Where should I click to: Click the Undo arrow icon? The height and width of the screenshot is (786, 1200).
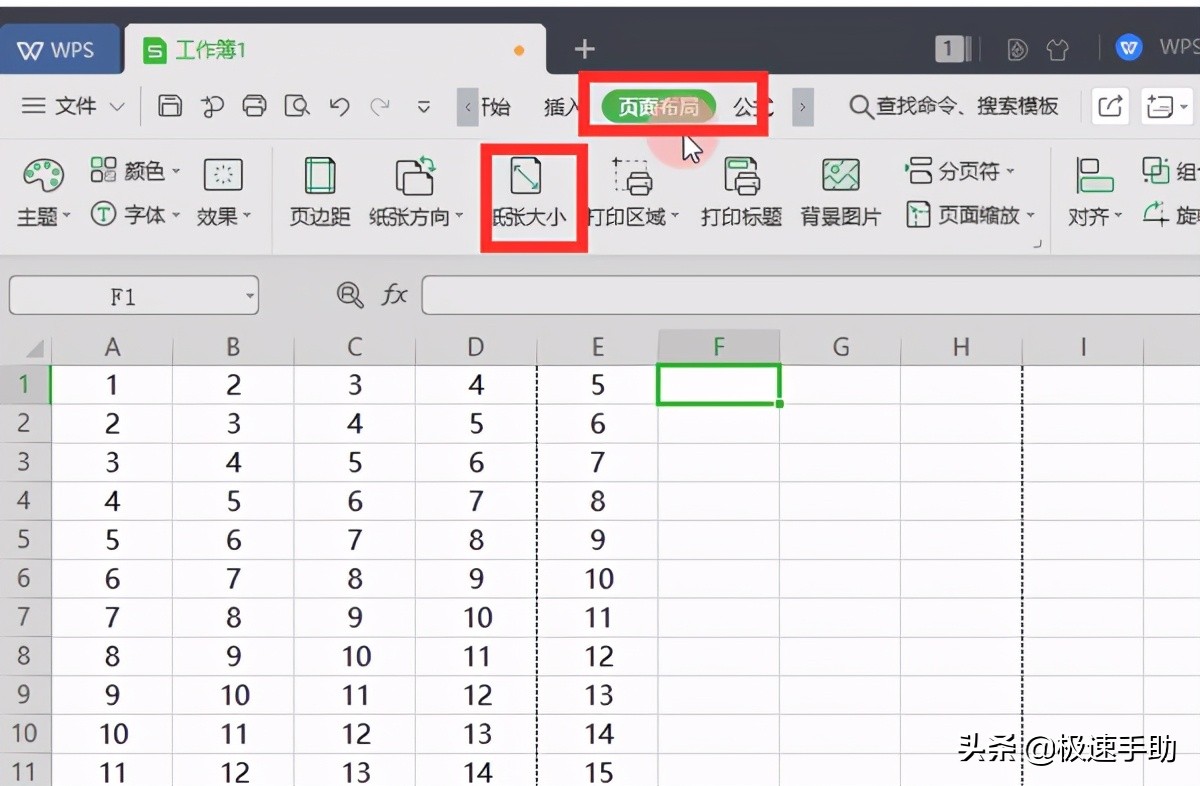339,105
